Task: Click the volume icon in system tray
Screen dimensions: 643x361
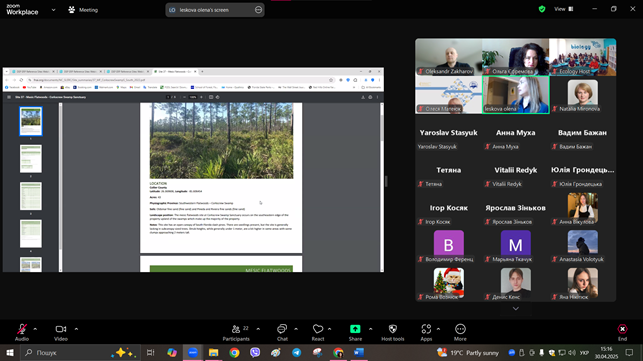Action: pos(572,352)
